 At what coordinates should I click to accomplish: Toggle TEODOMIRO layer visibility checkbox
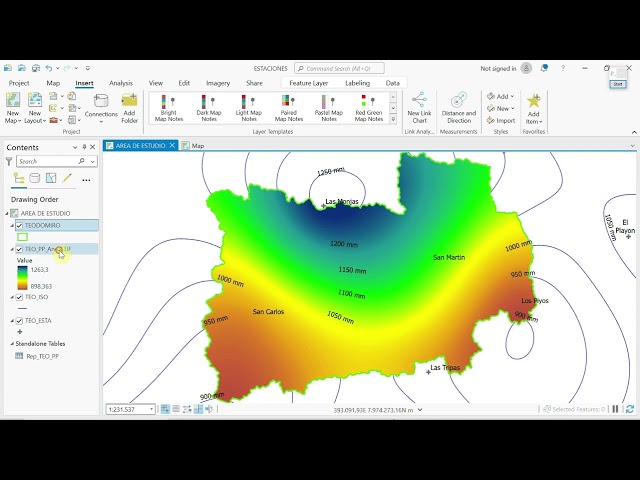[x=19, y=225]
